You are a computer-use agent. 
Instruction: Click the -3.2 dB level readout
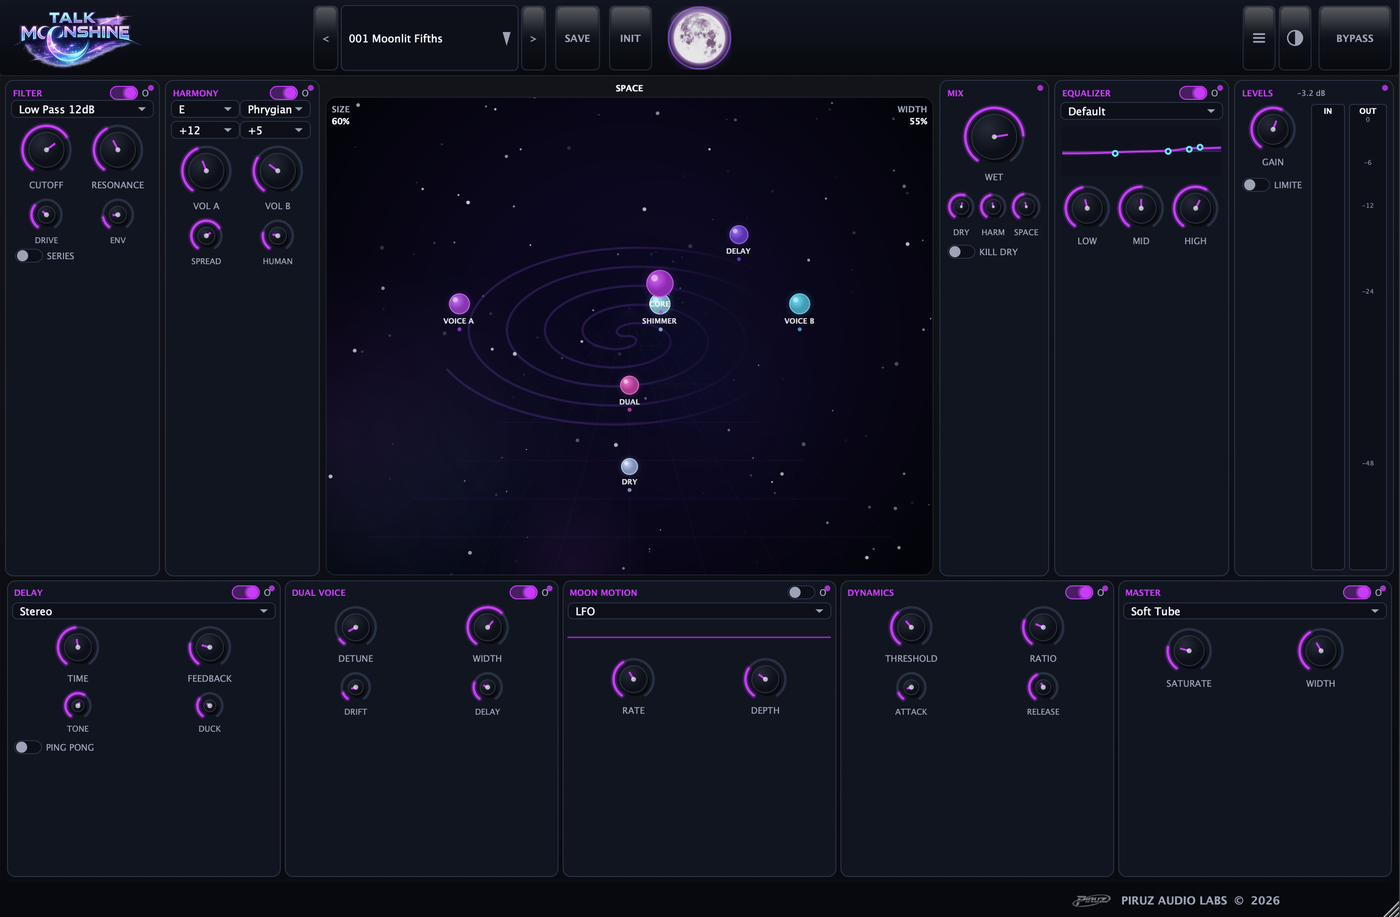coord(1311,93)
